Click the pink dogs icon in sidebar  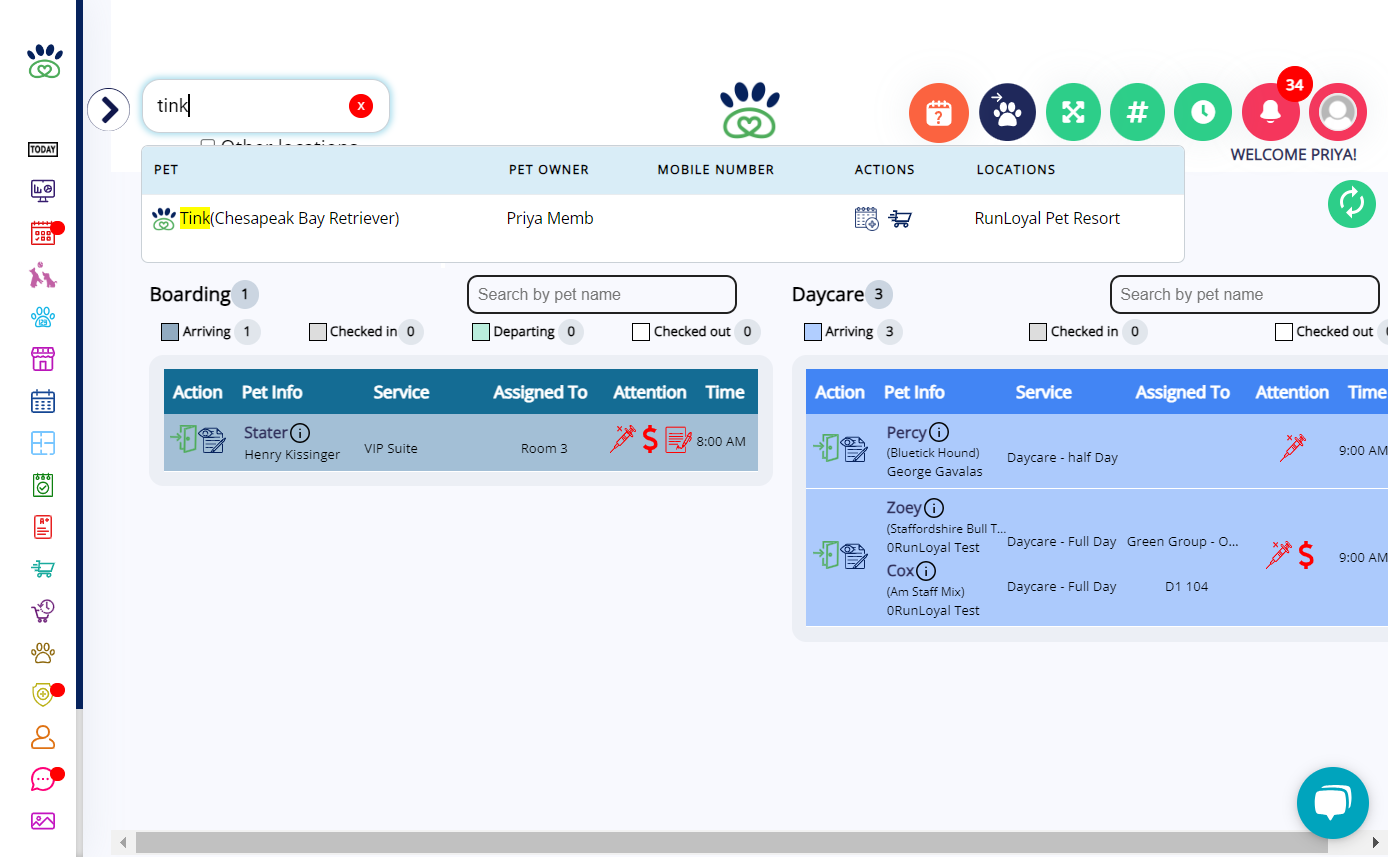click(x=43, y=275)
